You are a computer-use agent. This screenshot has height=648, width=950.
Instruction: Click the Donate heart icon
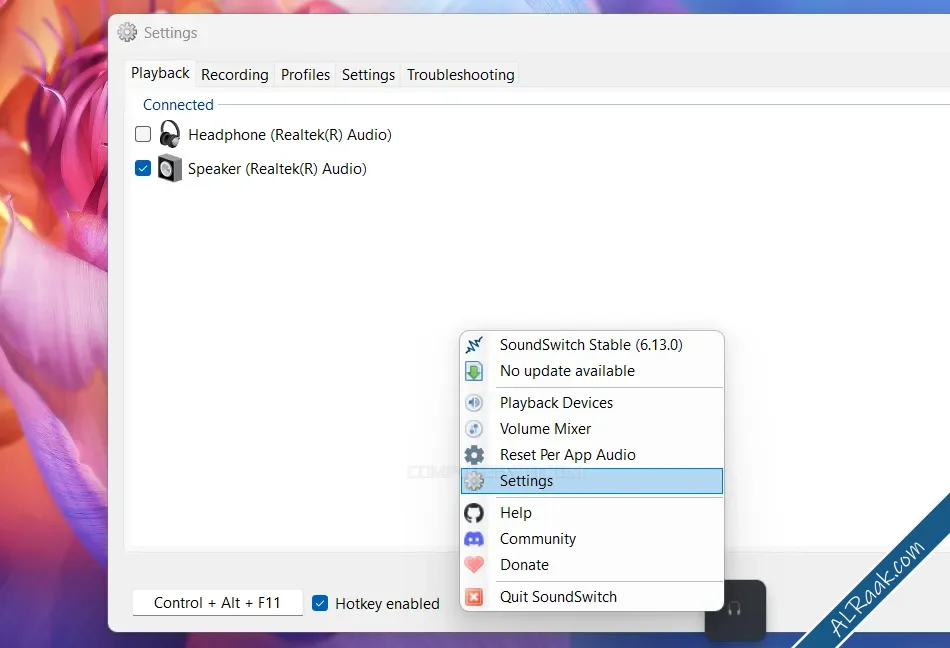click(x=474, y=565)
